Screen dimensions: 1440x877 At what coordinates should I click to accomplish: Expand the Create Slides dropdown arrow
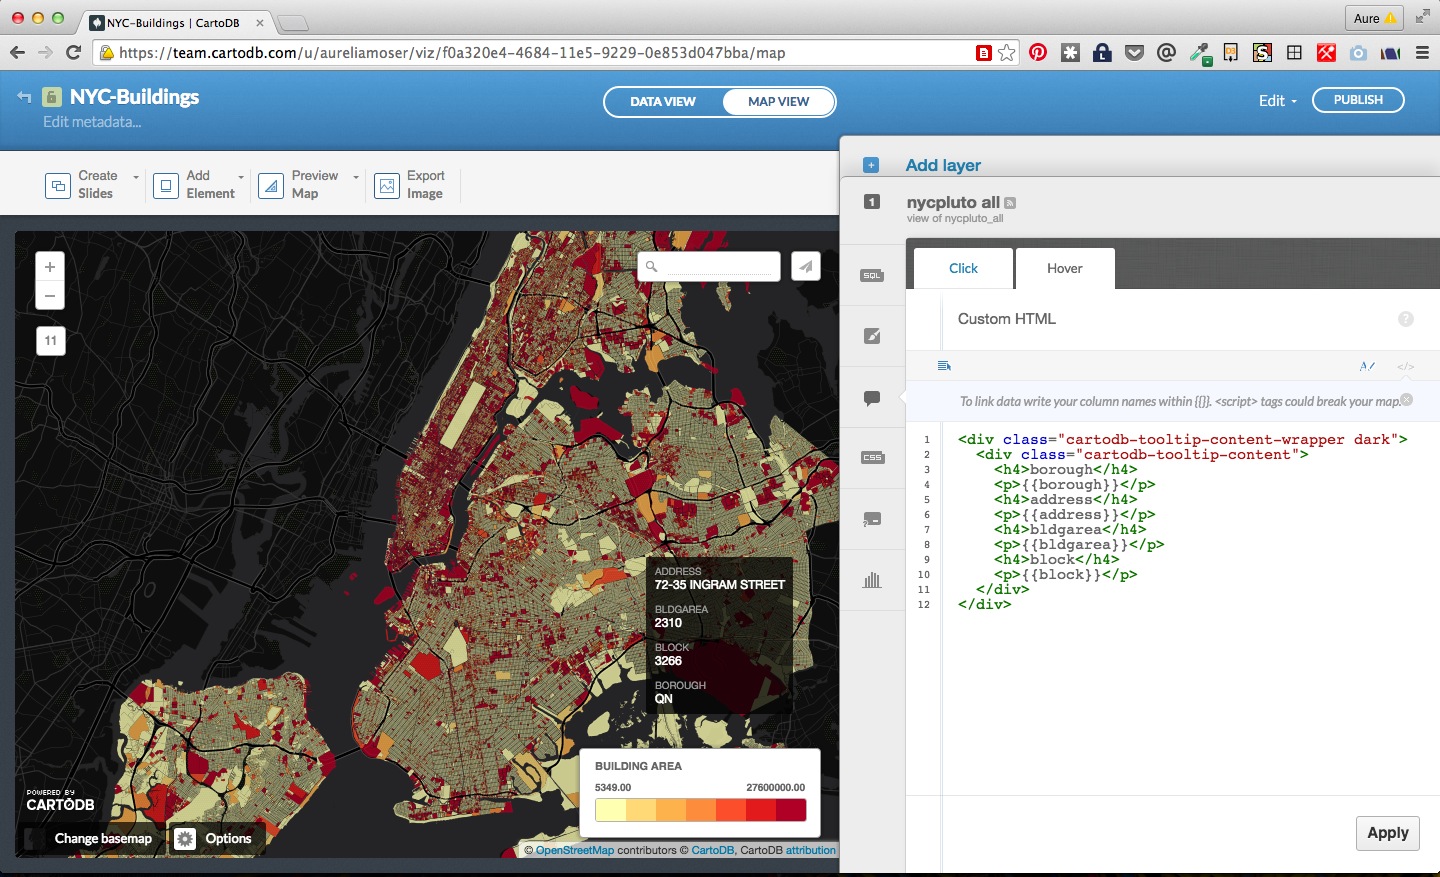tap(136, 177)
